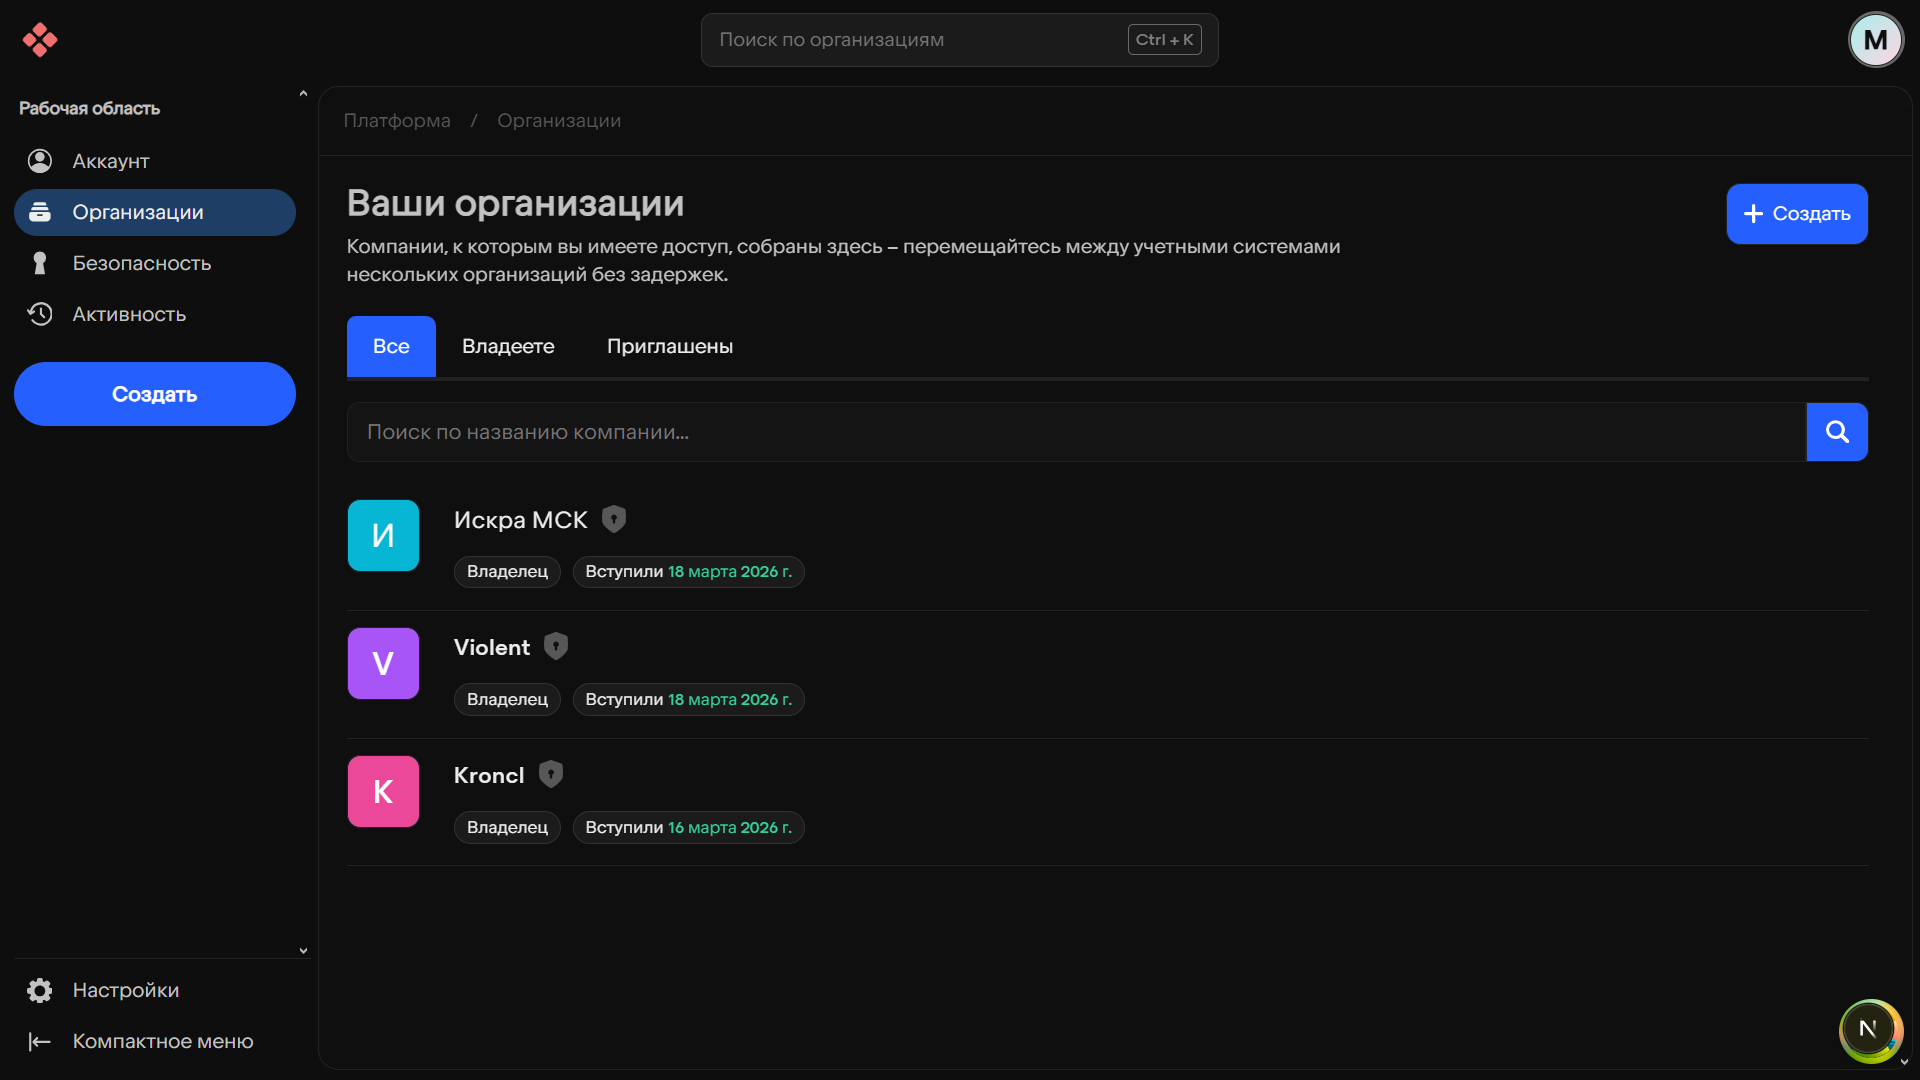1920x1080 pixels.
Task: Click shield badge next to Искра МСК
Action: click(614, 519)
